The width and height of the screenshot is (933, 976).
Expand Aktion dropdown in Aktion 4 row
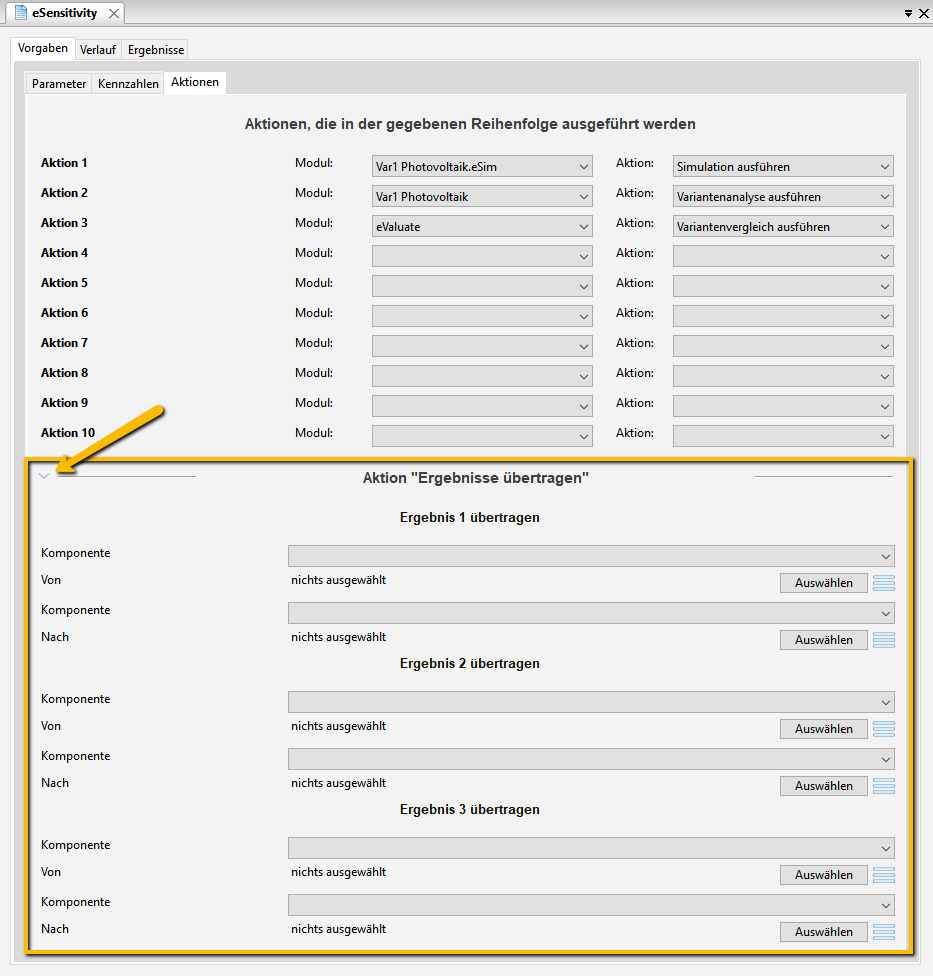click(783, 256)
